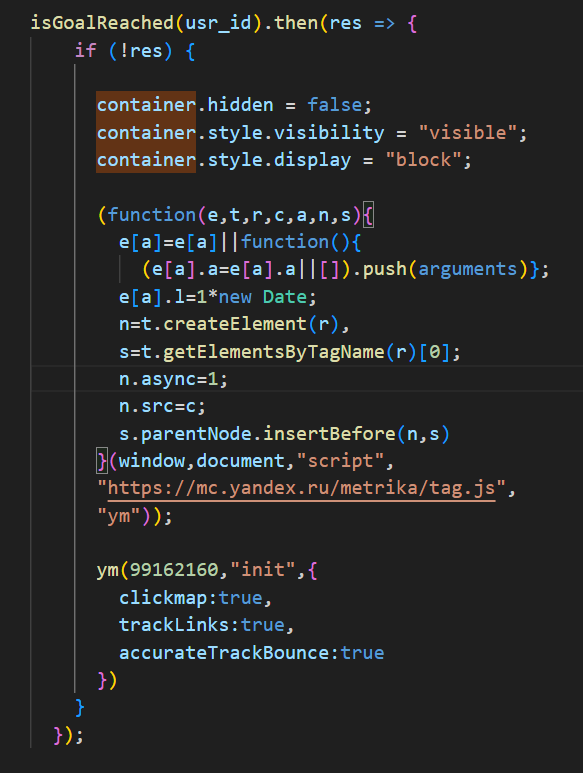Click "container" in the display line
583x773 pixels.
(146, 160)
